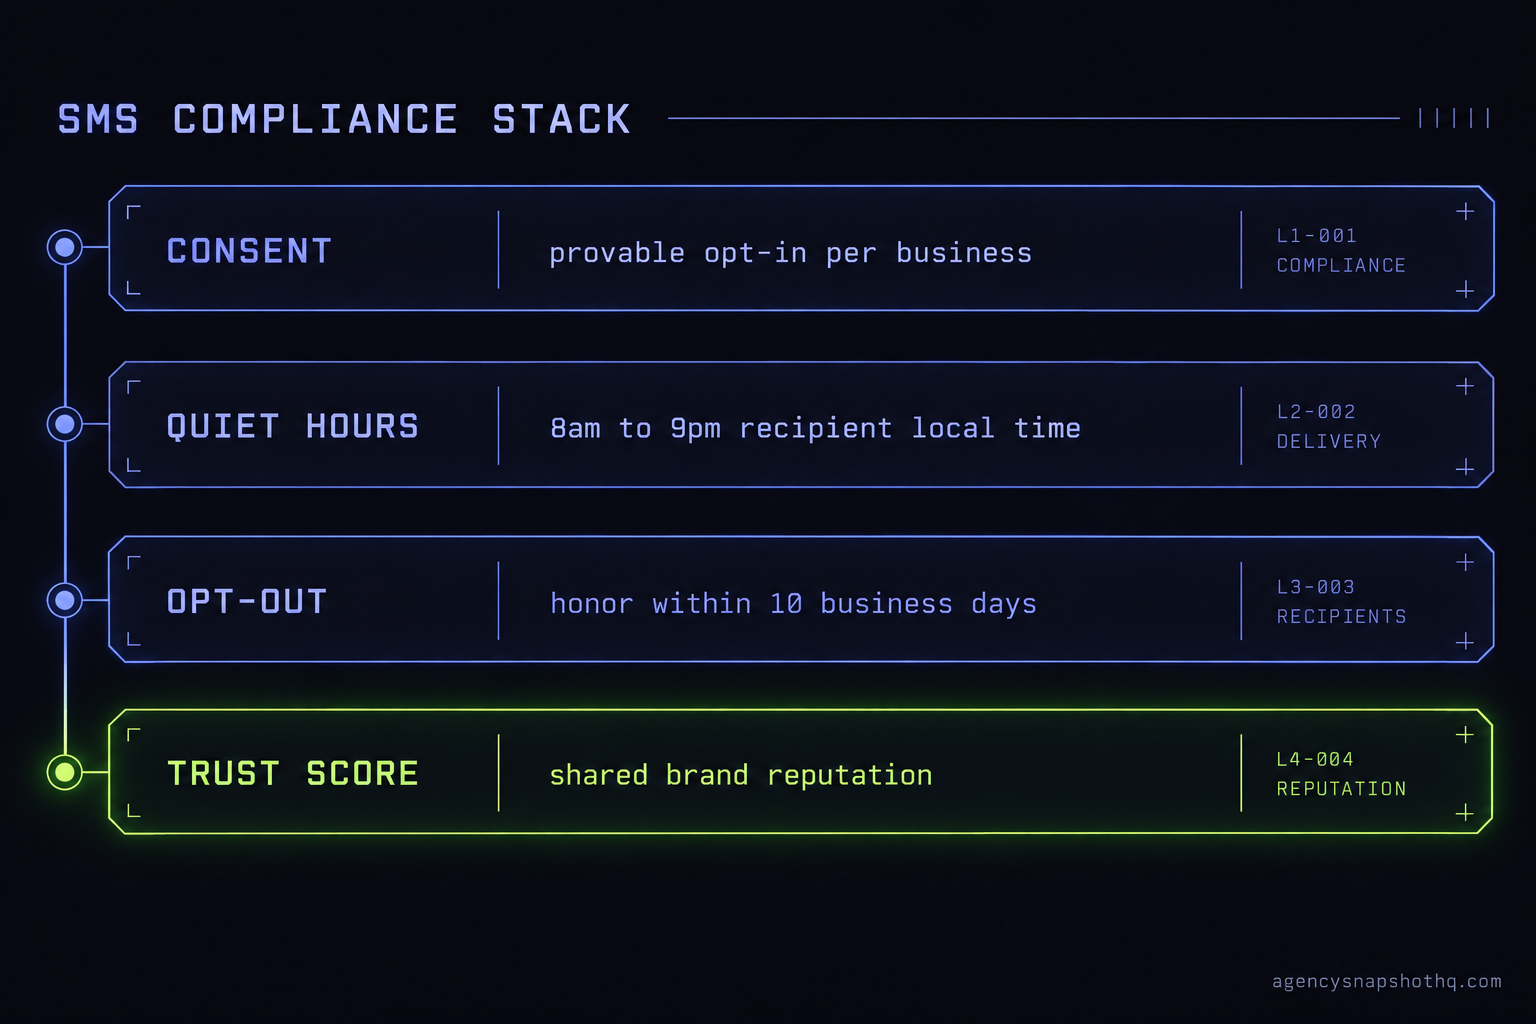Open the agencysnapshothq.com link

[1387, 981]
